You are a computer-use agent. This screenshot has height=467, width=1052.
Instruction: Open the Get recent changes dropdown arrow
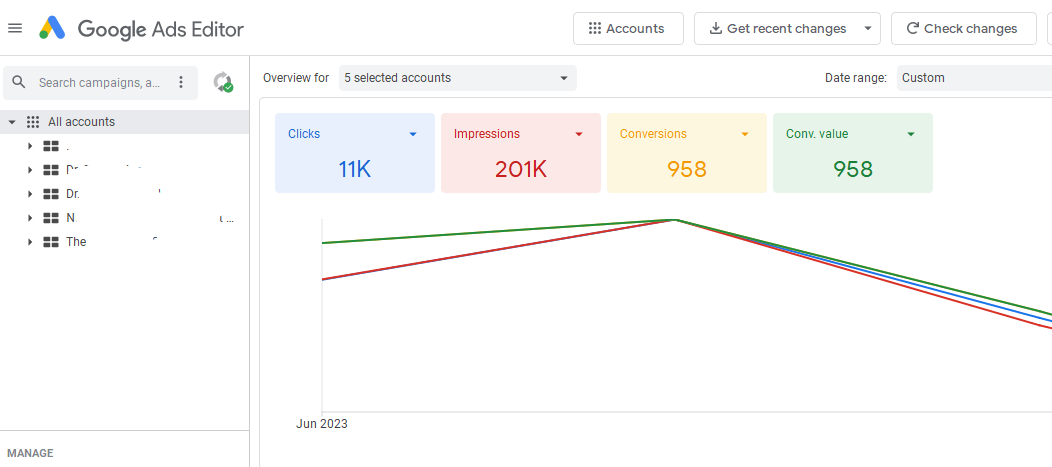(867, 29)
